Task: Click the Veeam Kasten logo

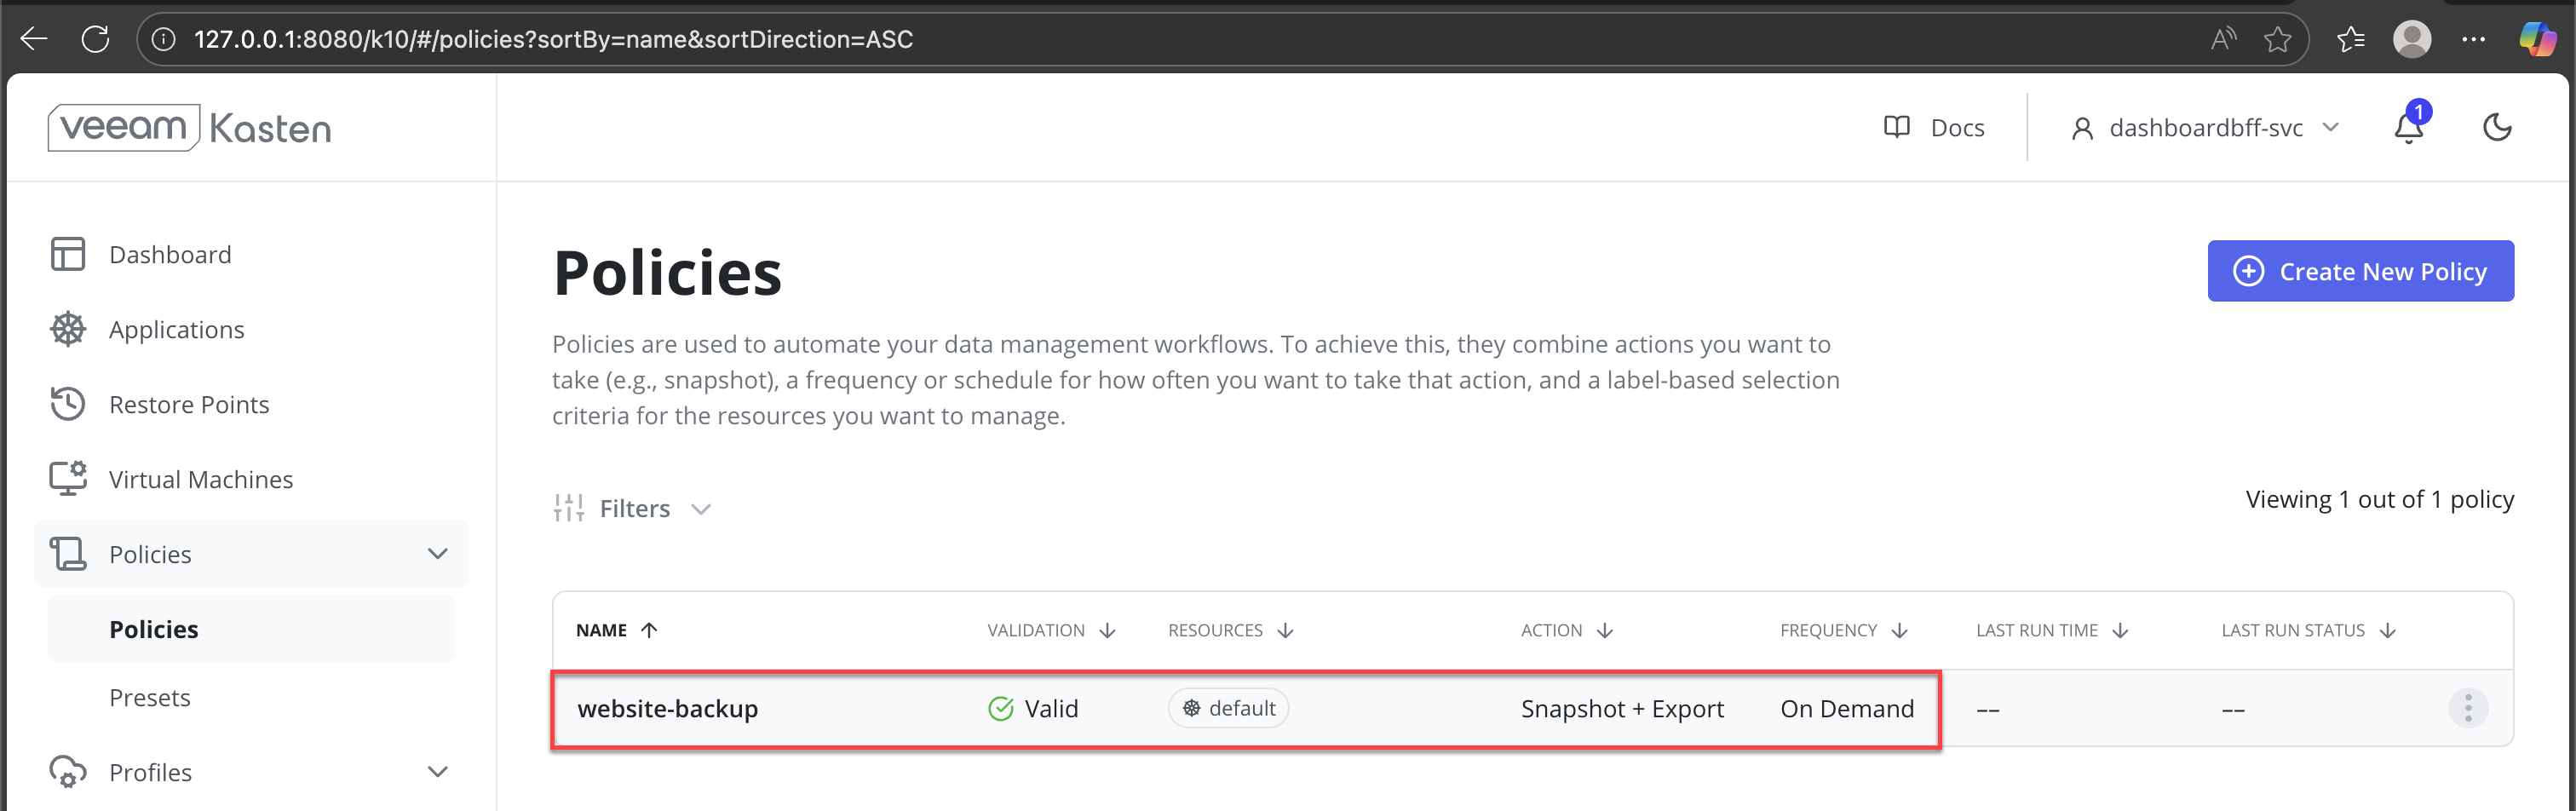Action: tap(190, 128)
